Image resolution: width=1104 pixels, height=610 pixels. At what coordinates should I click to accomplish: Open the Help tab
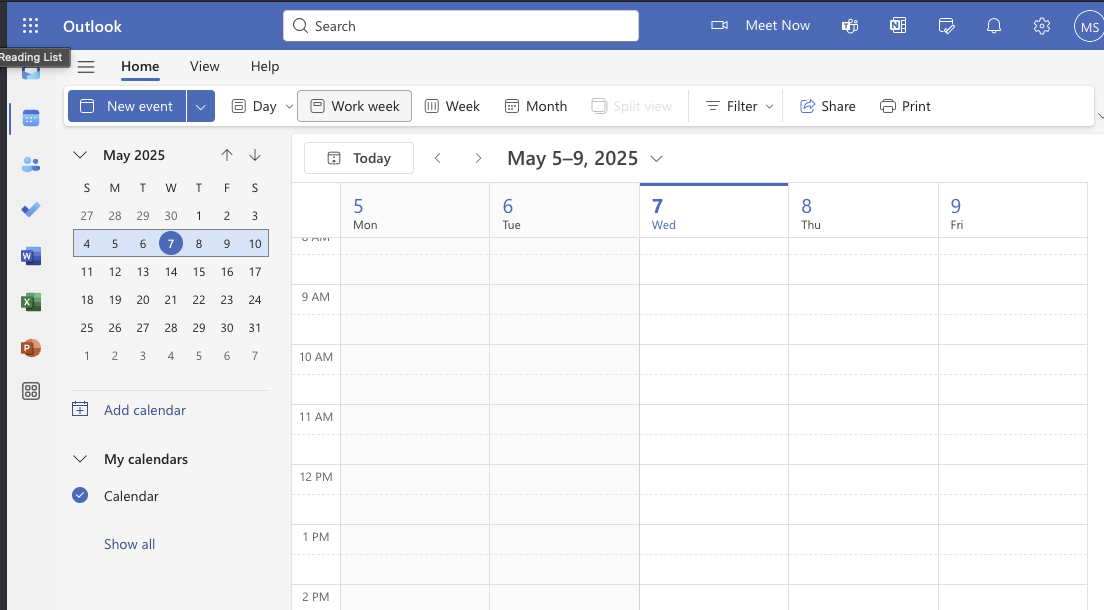click(x=265, y=66)
